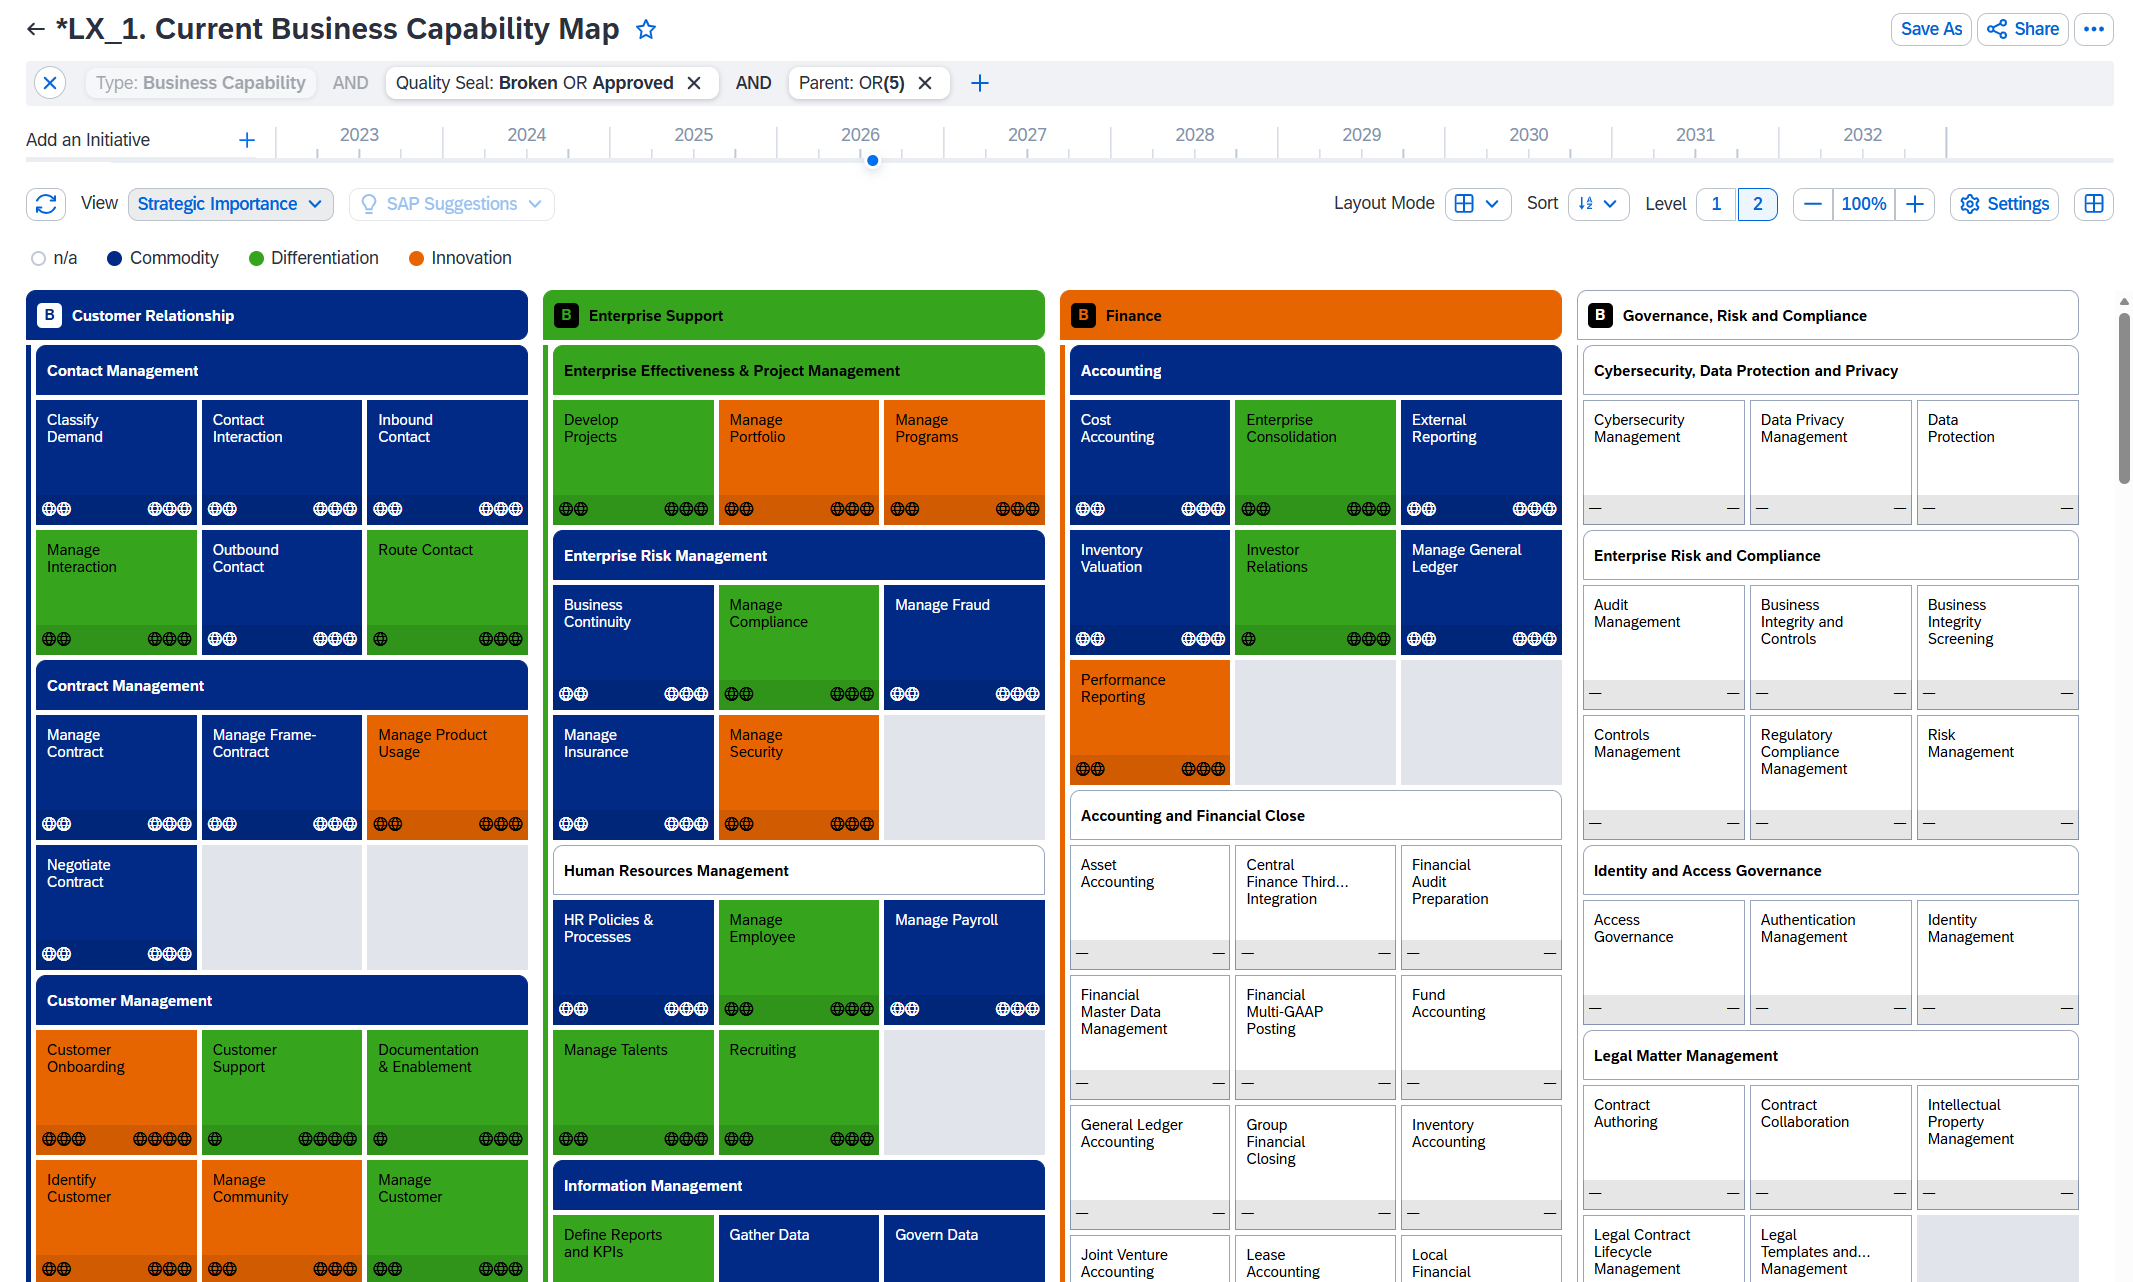Click the Share button

pyautogui.click(x=2022, y=29)
